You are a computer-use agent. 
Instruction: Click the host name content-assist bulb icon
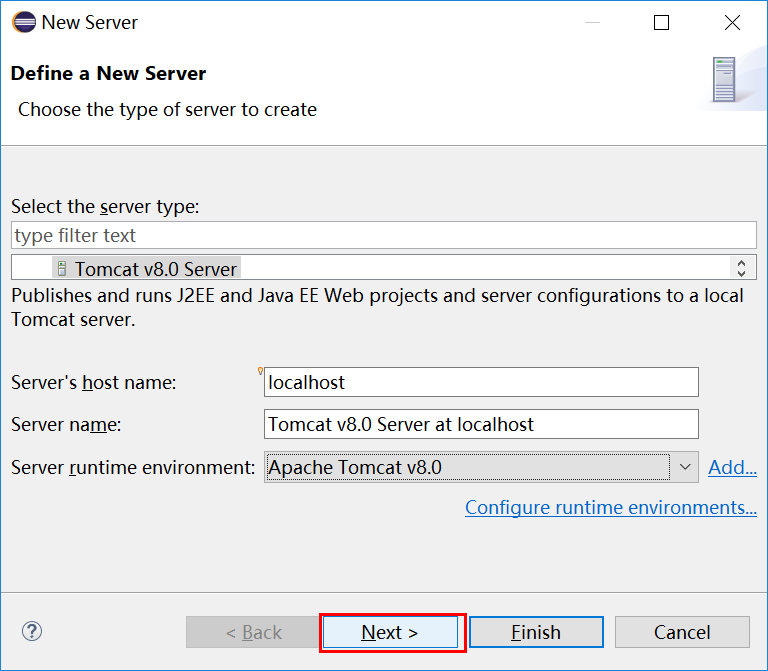(260, 371)
